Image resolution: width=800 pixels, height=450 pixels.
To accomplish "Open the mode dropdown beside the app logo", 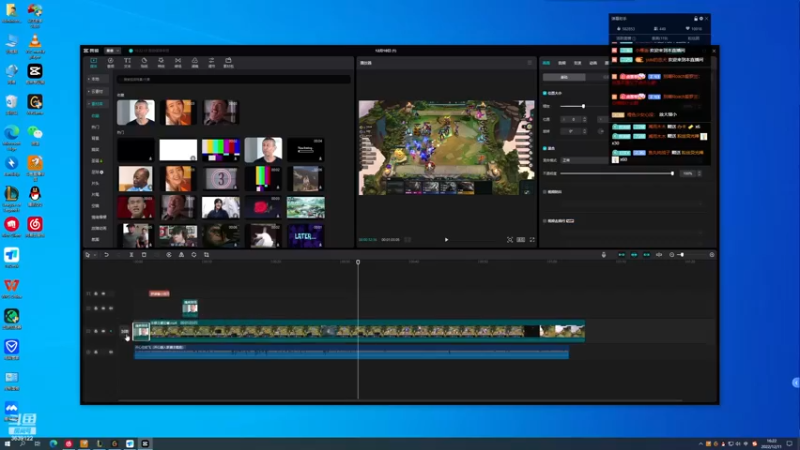I will 112,51.
